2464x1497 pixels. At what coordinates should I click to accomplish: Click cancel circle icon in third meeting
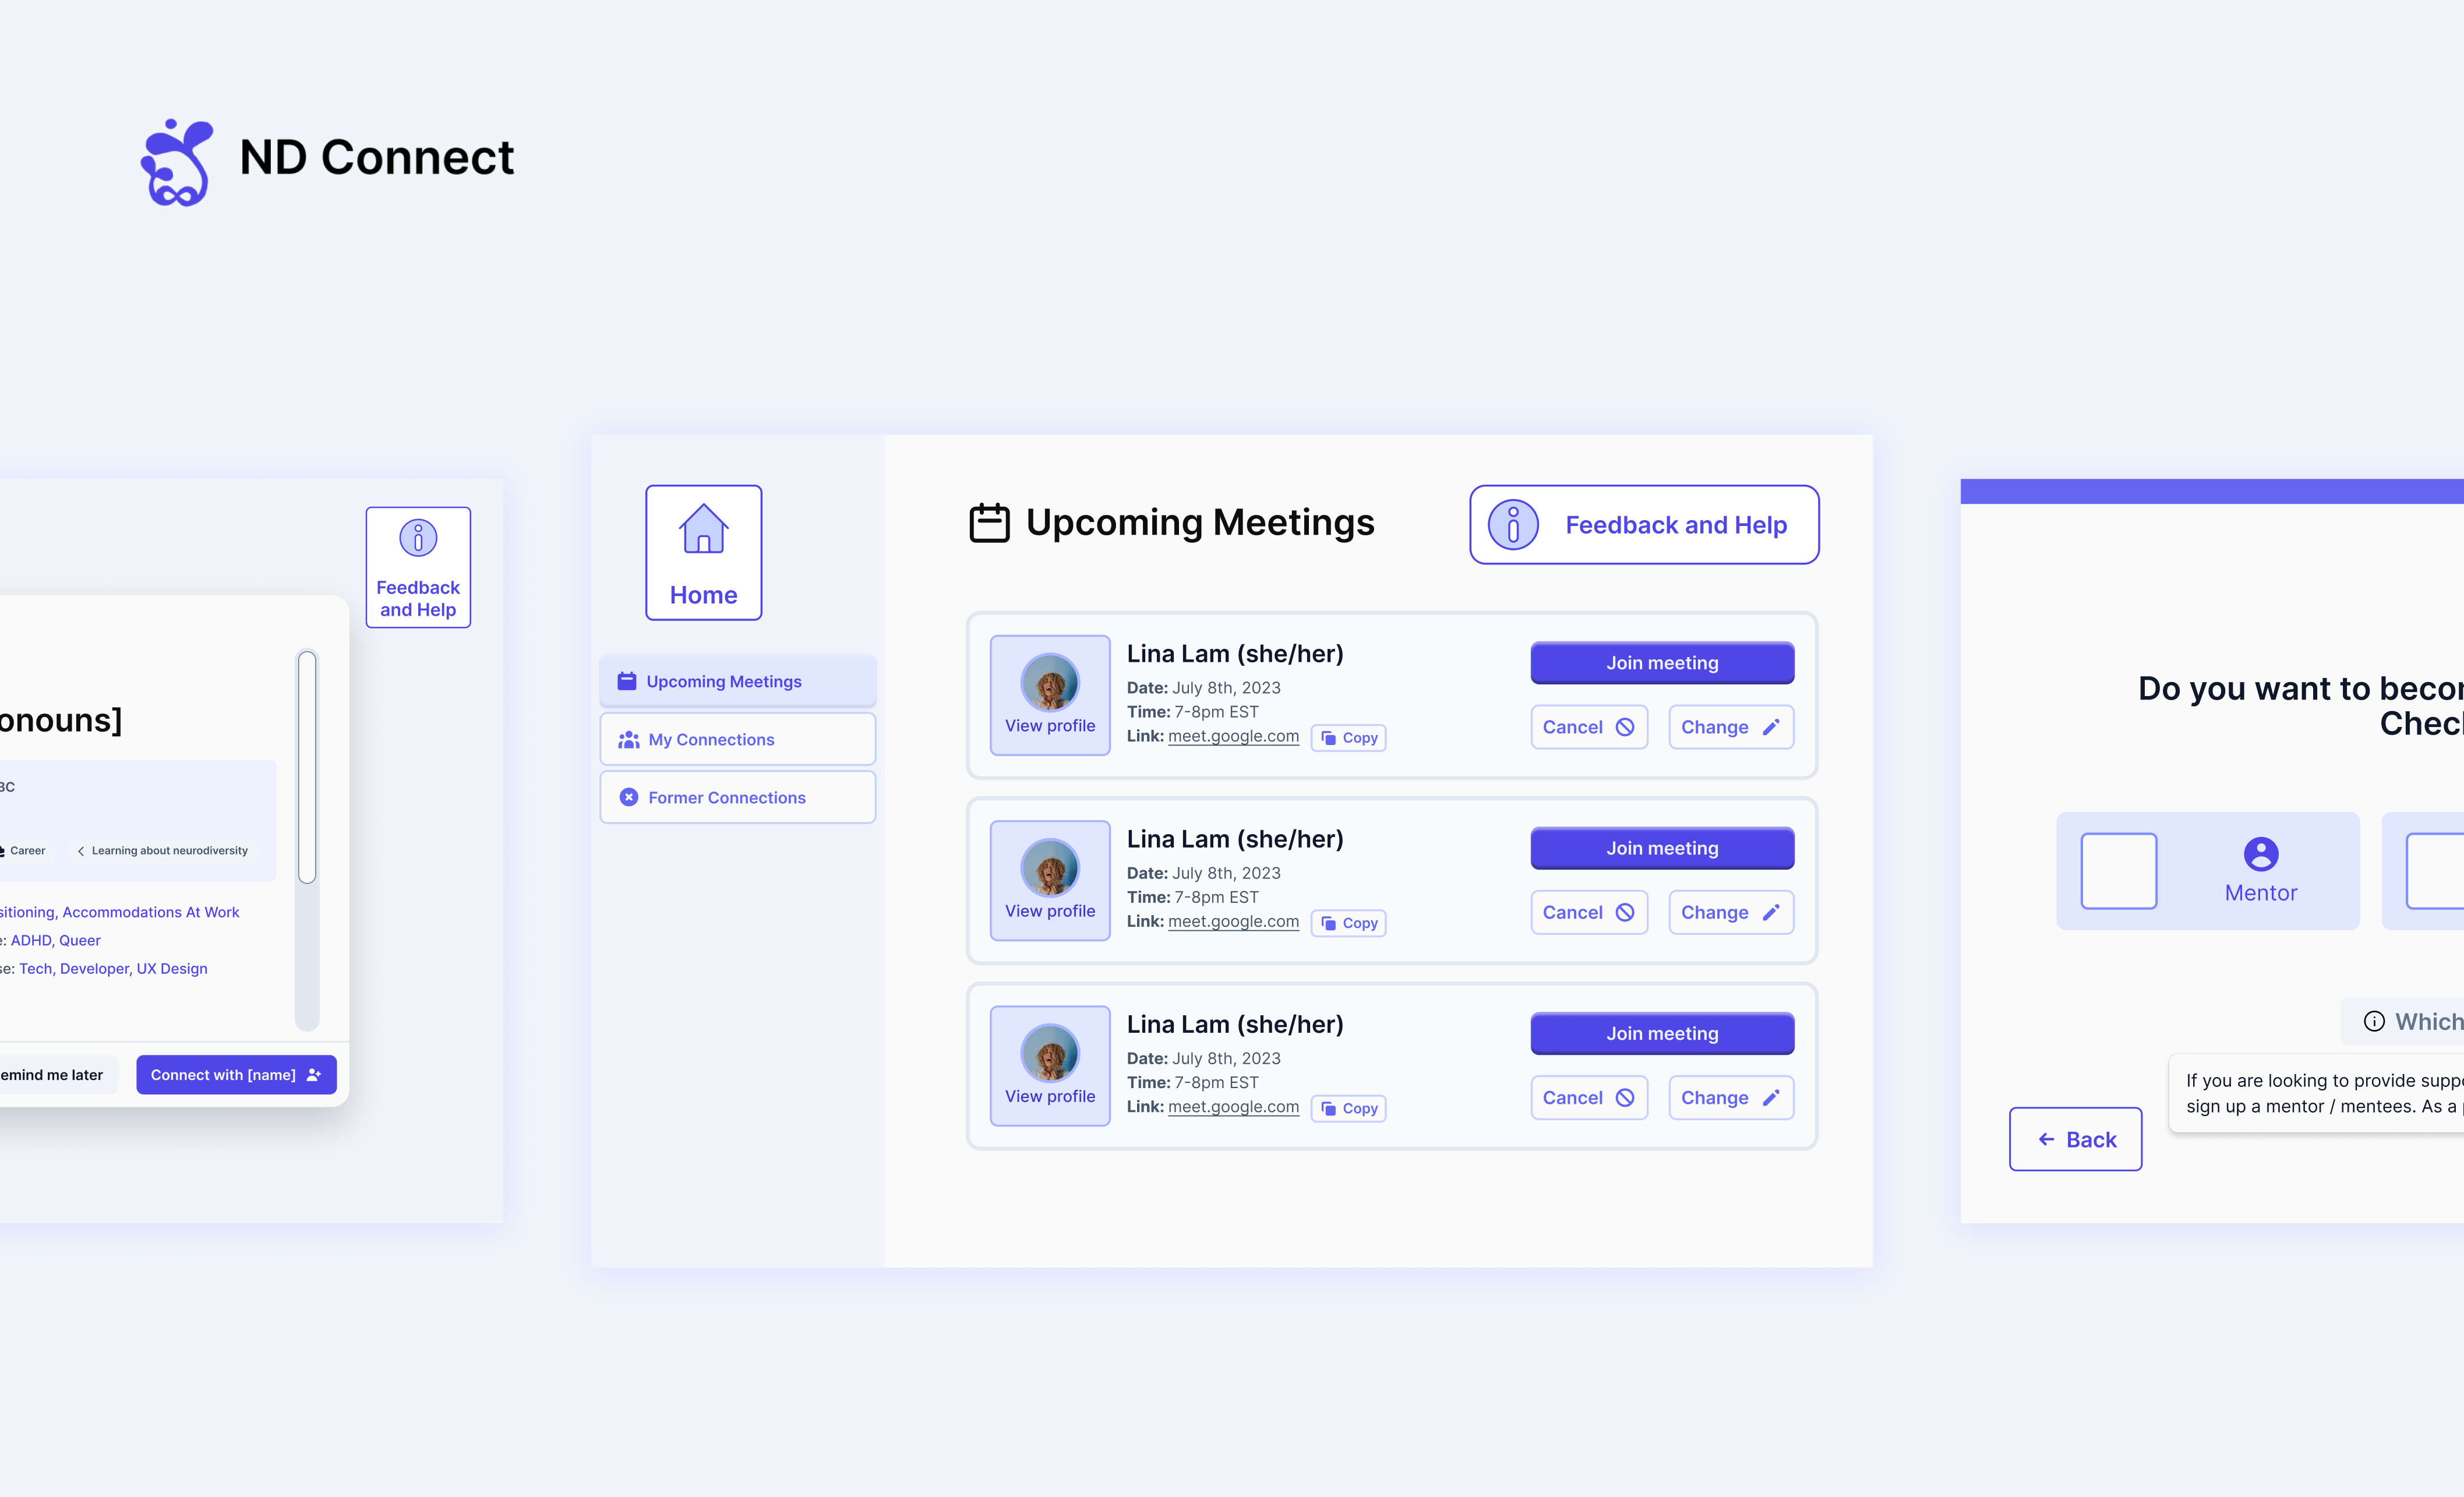click(1625, 1098)
